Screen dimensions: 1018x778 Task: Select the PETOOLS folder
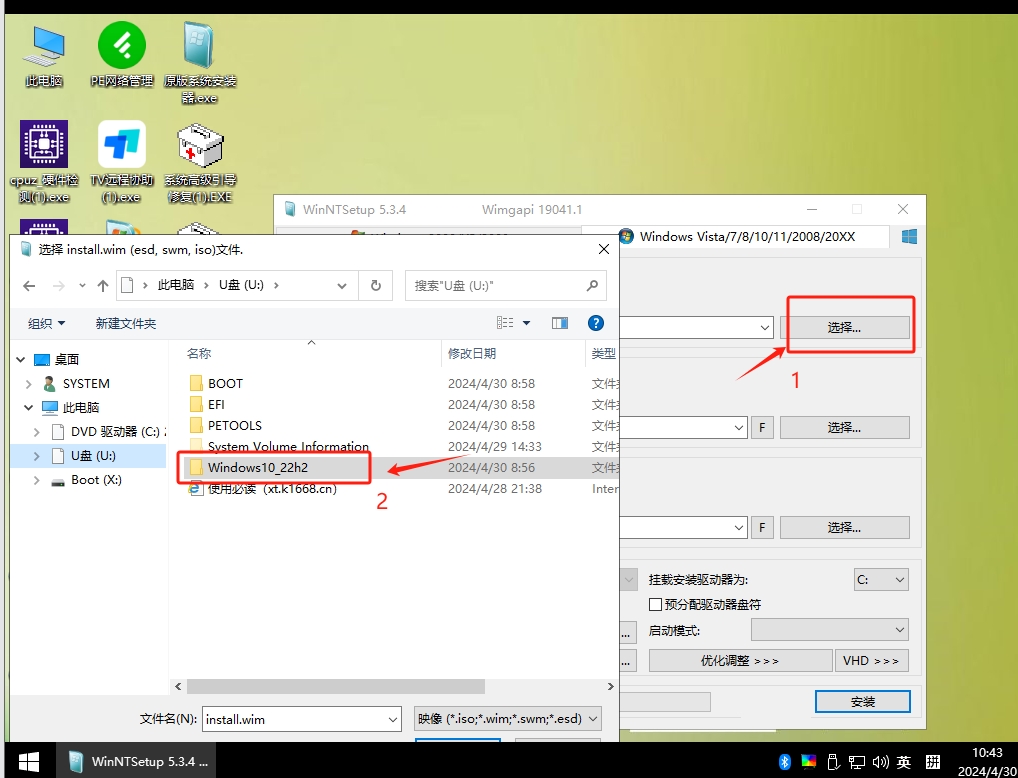click(234, 425)
